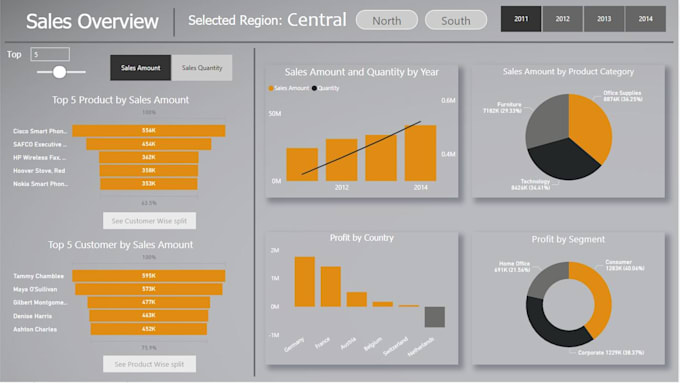Select the South region button
This screenshot has height=383, width=680.
(456, 20)
